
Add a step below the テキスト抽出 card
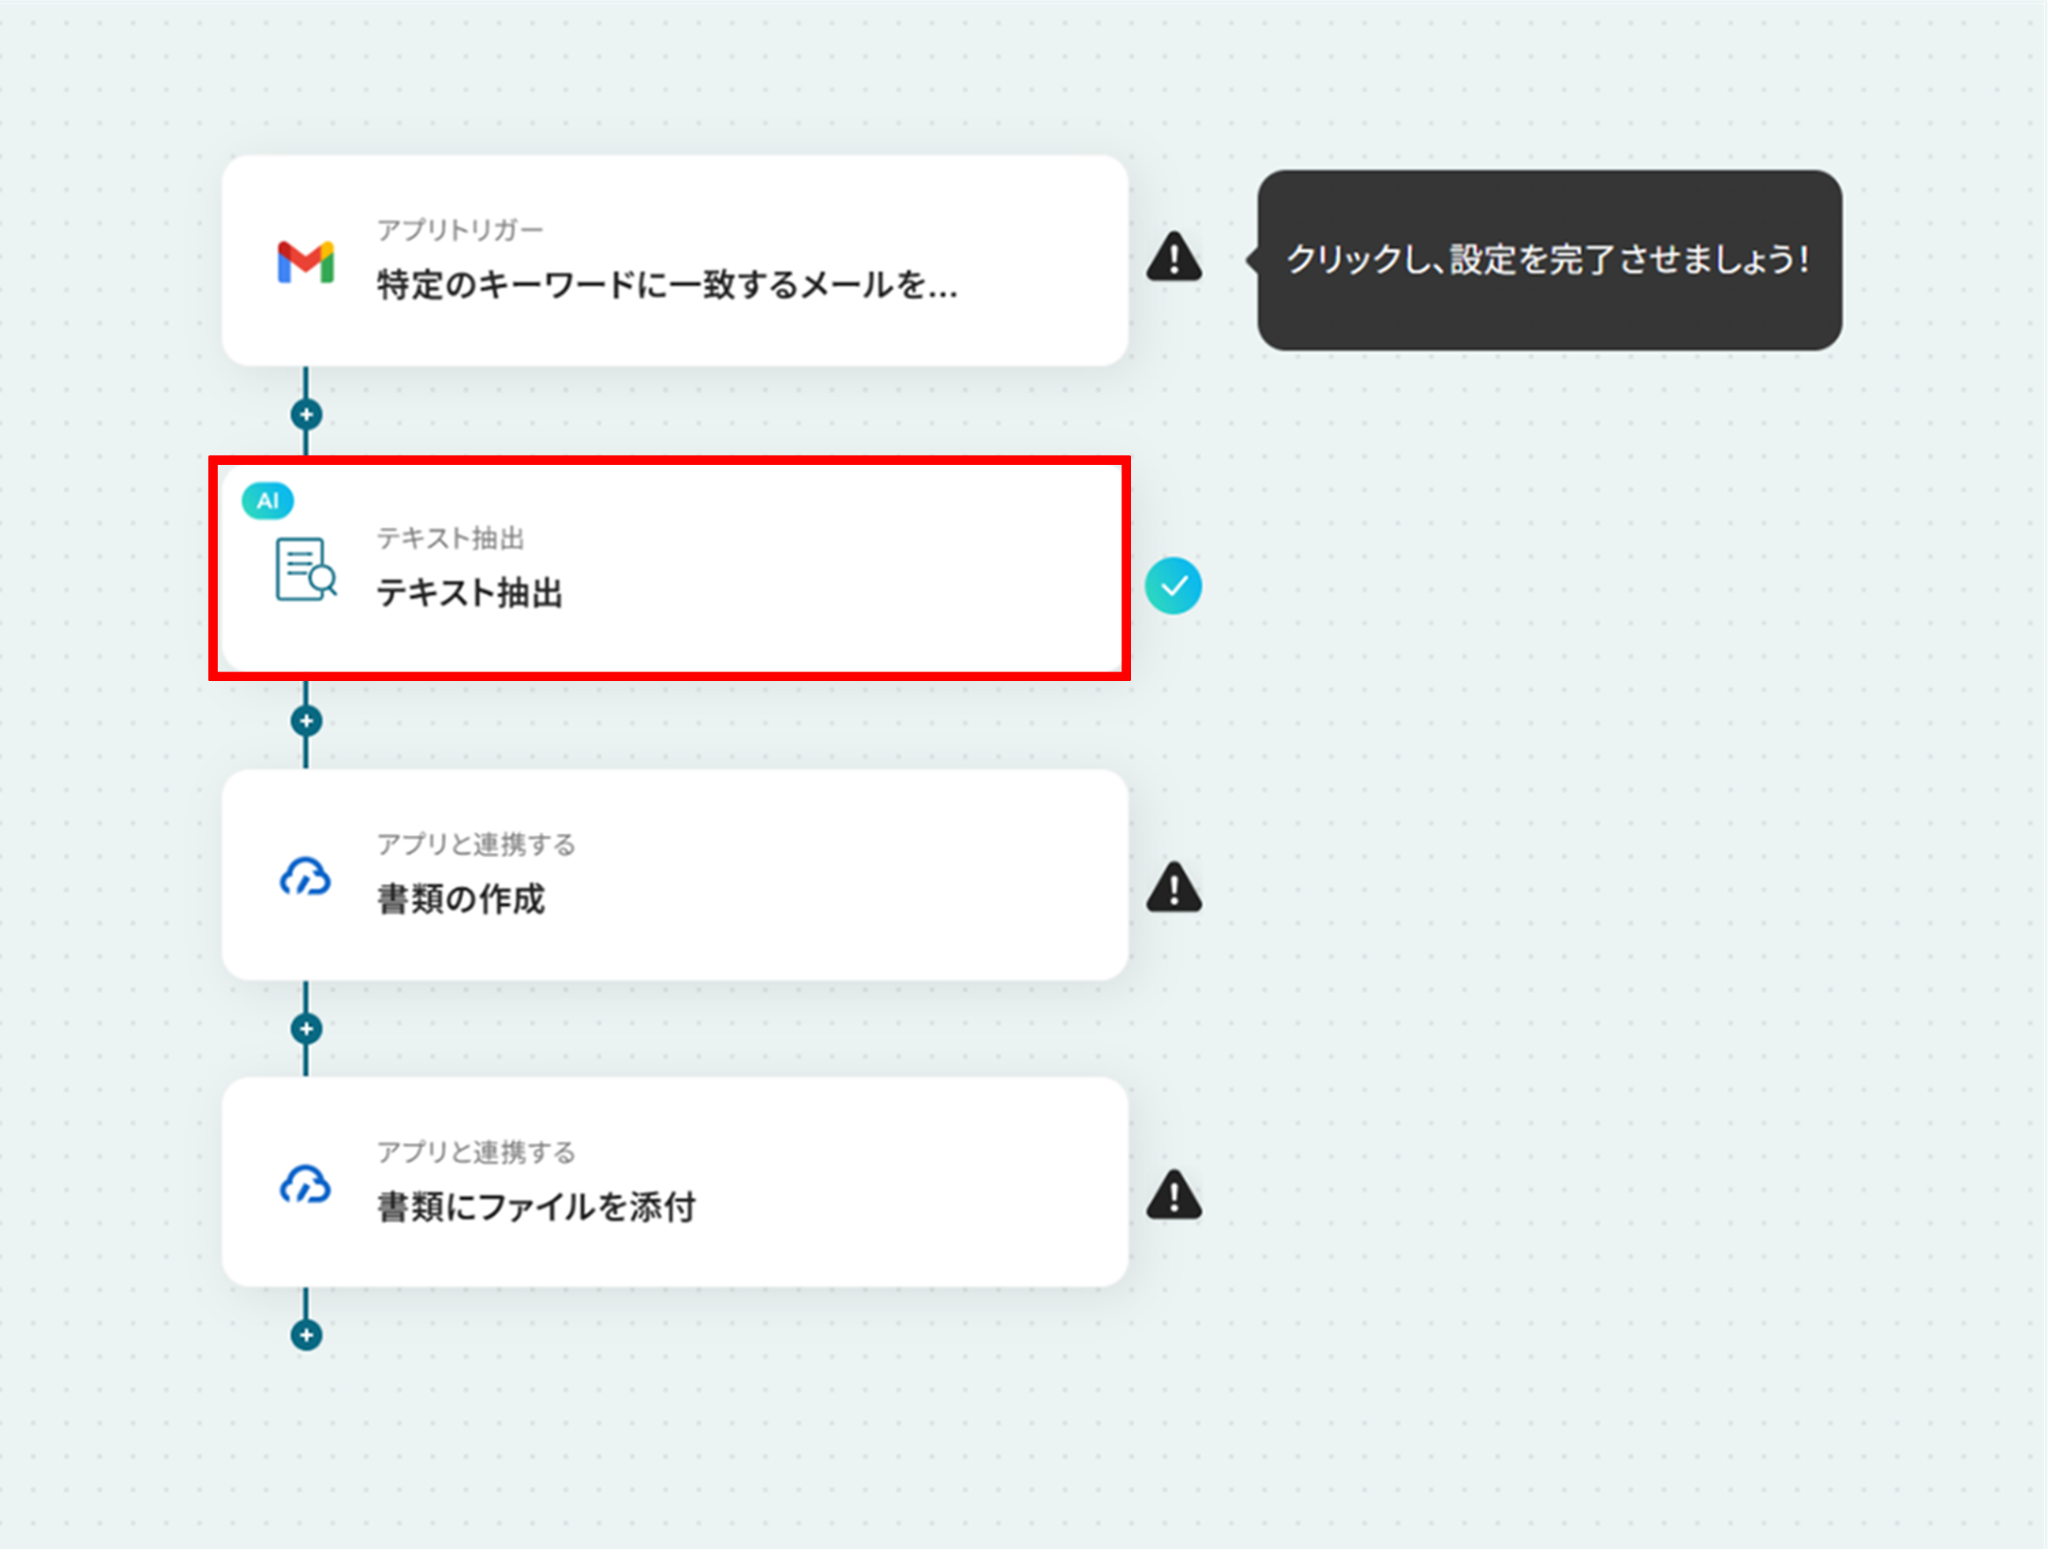click(306, 721)
